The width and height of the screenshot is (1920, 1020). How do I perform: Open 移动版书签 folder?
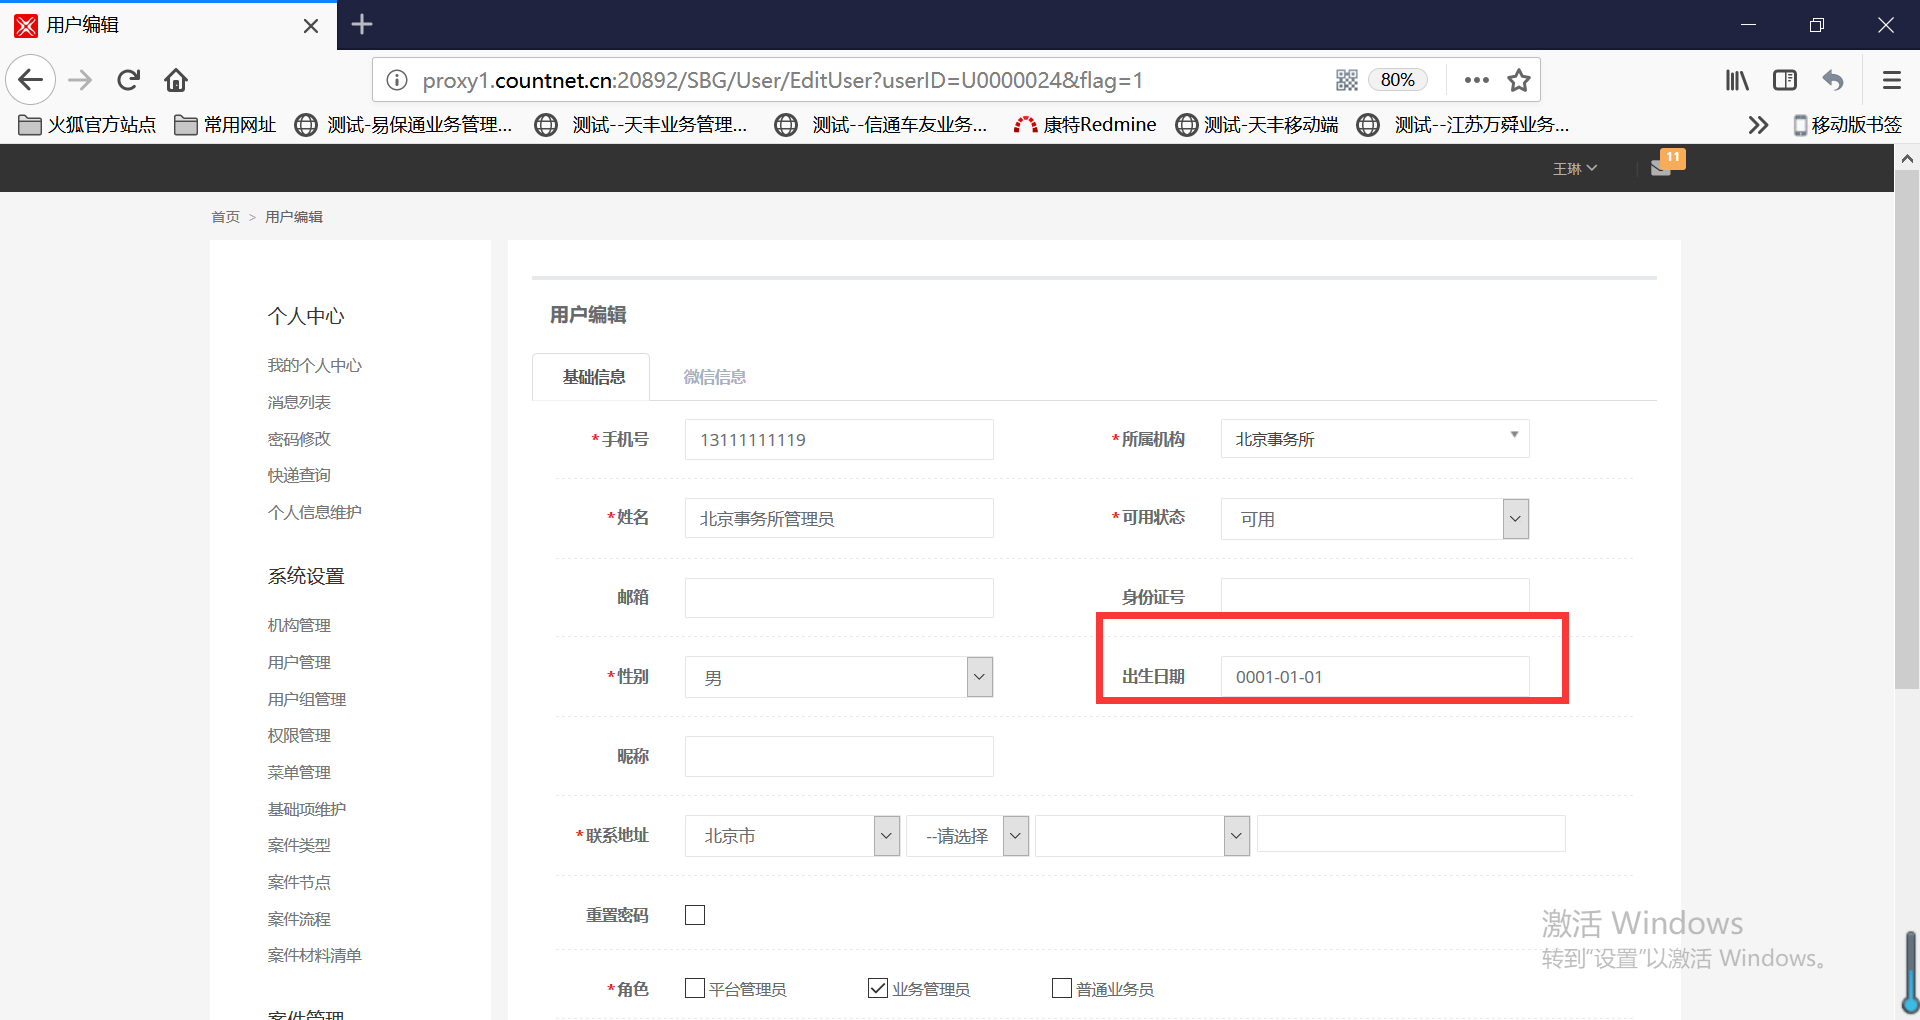(1847, 125)
